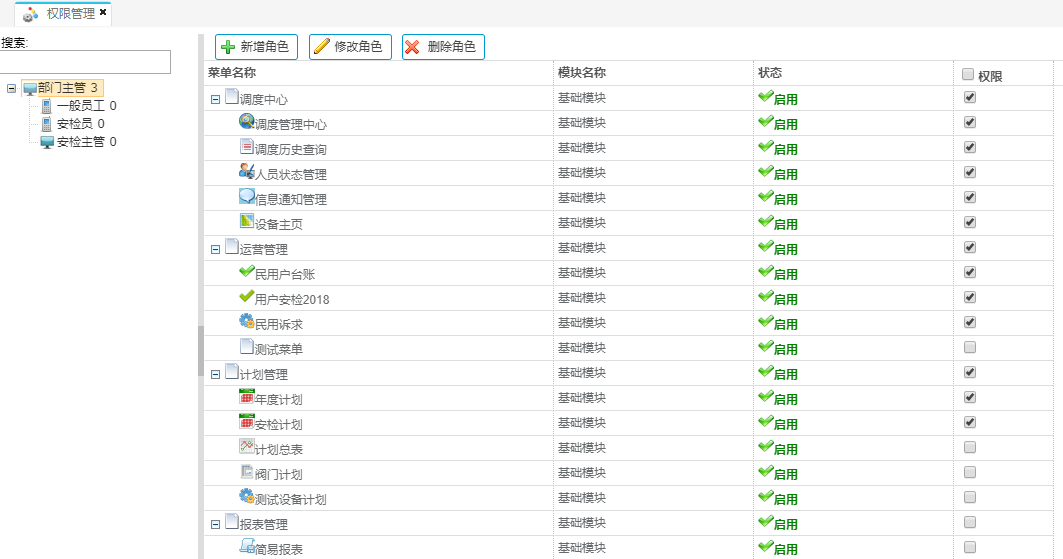Uncheck permission checkbox for 民用户台账
This screenshot has width=1063, height=559.
969,272
